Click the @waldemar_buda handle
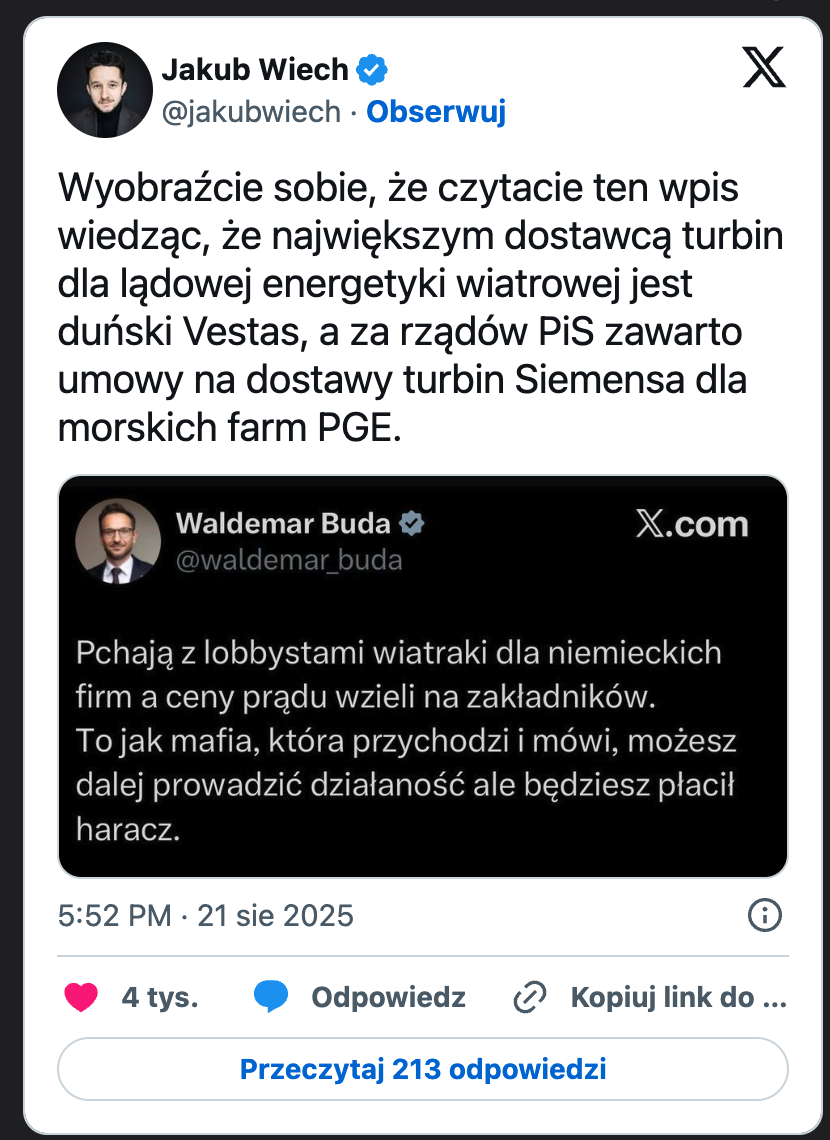 pos(289,560)
